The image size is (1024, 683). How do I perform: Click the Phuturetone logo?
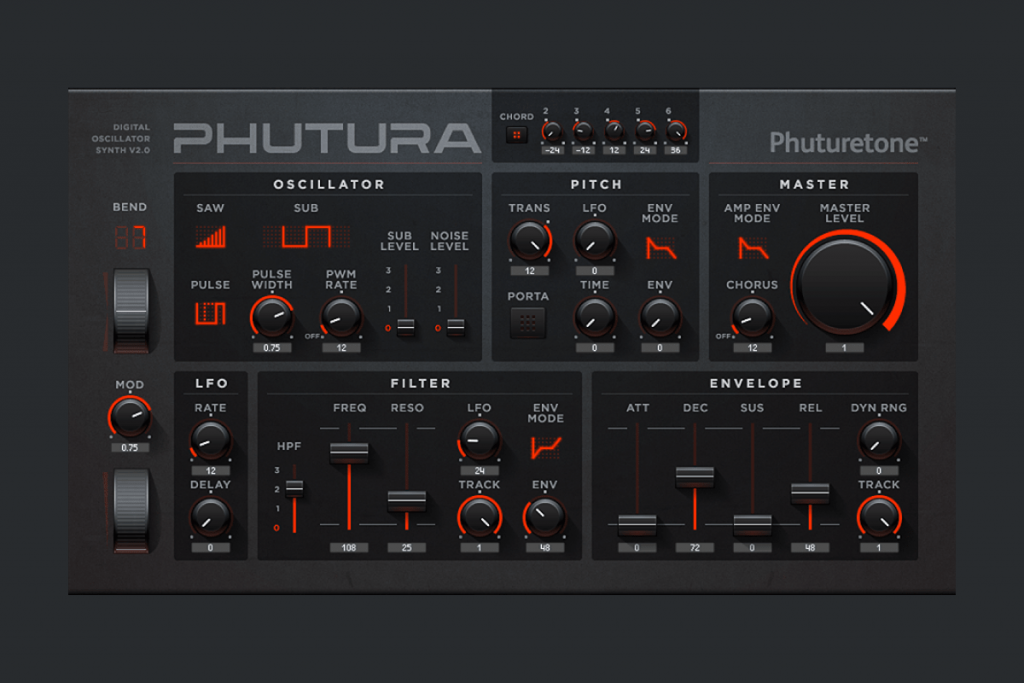(x=848, y=142)
